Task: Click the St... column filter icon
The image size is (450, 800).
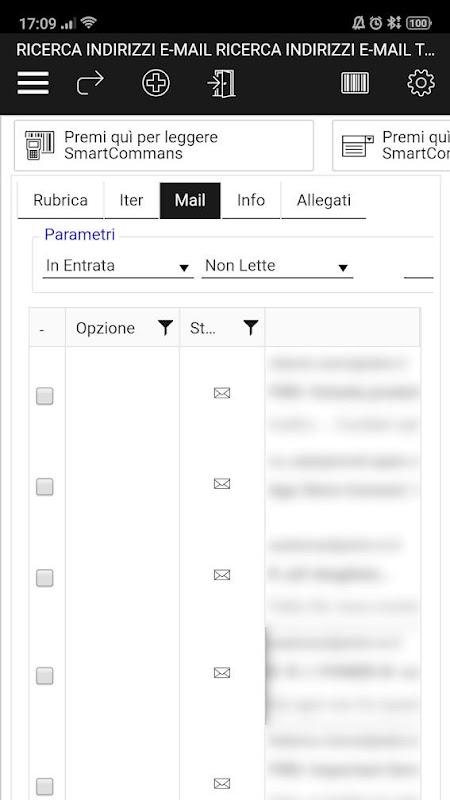Action: 250,328
